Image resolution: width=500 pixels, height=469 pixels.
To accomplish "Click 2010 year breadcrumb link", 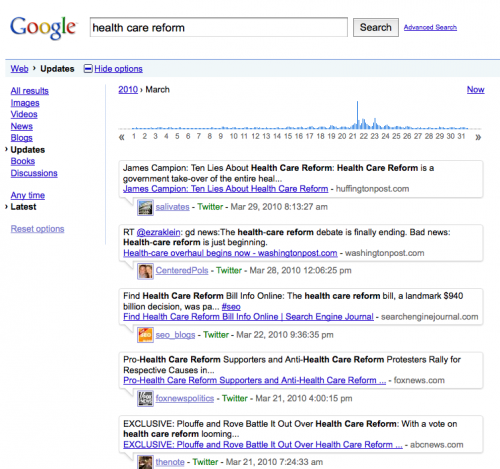I will [x=128, y=90].
